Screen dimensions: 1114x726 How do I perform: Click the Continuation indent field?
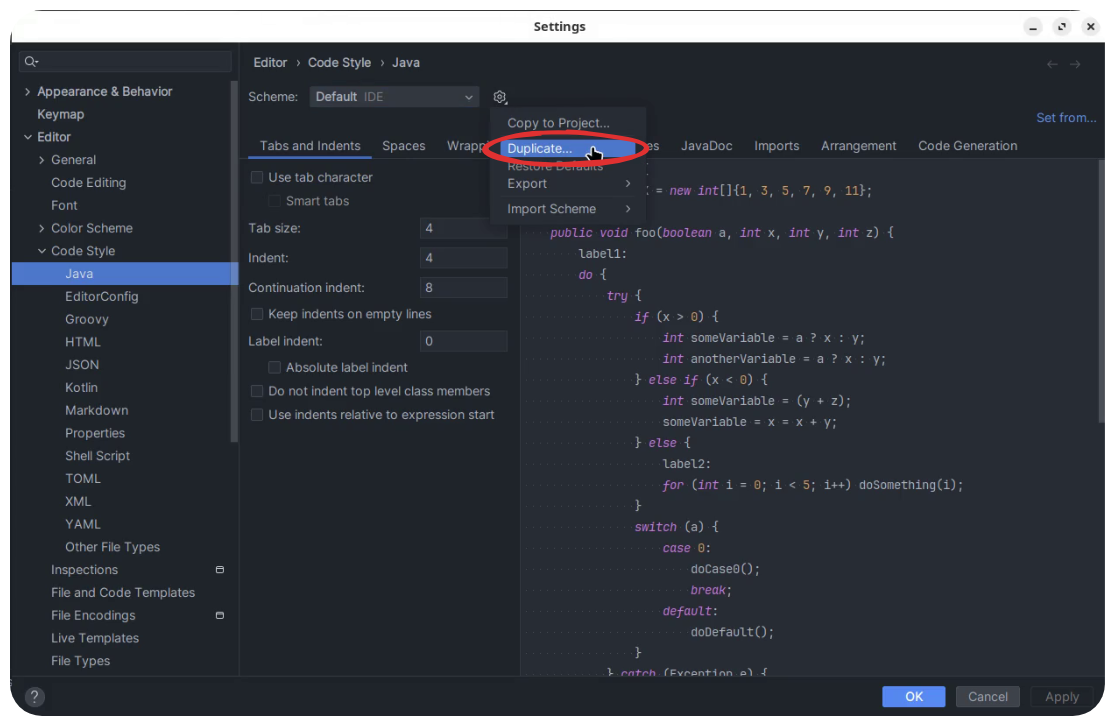click(463, 288)
